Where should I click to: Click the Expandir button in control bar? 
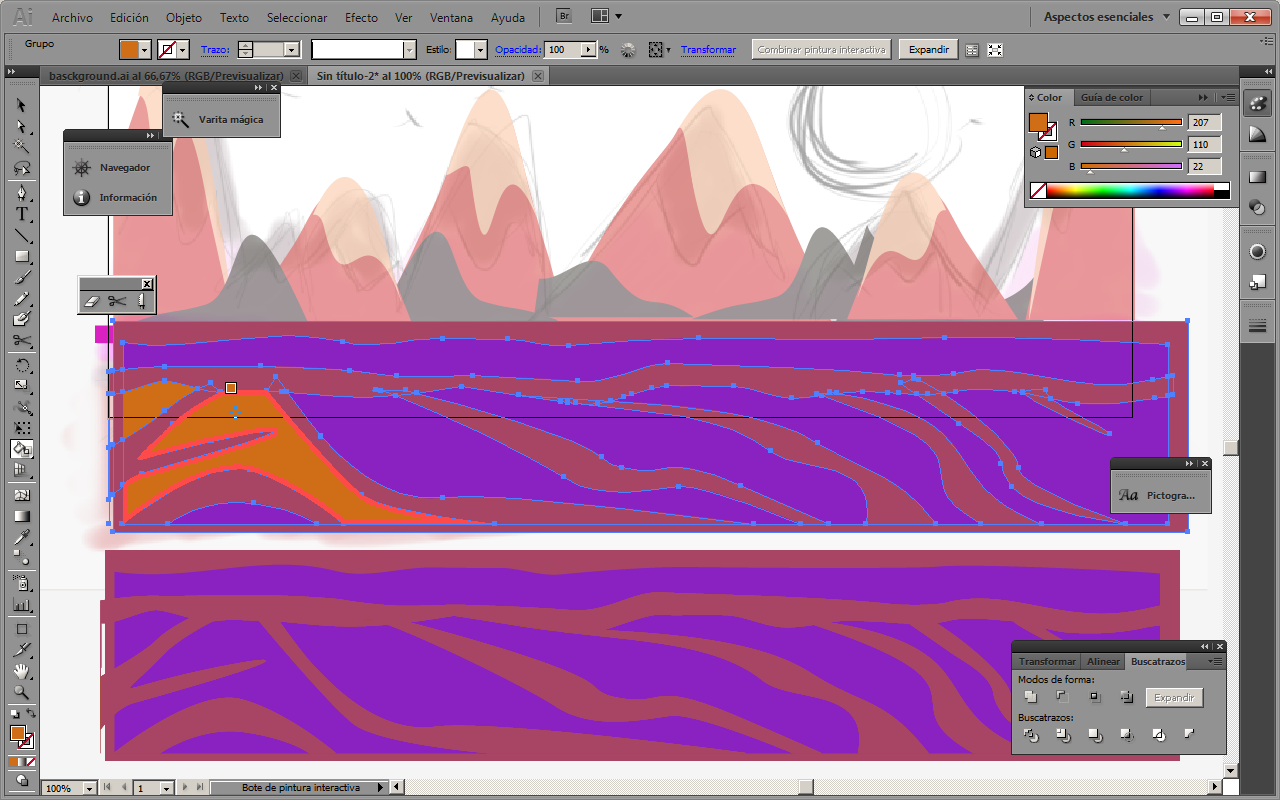929,49
